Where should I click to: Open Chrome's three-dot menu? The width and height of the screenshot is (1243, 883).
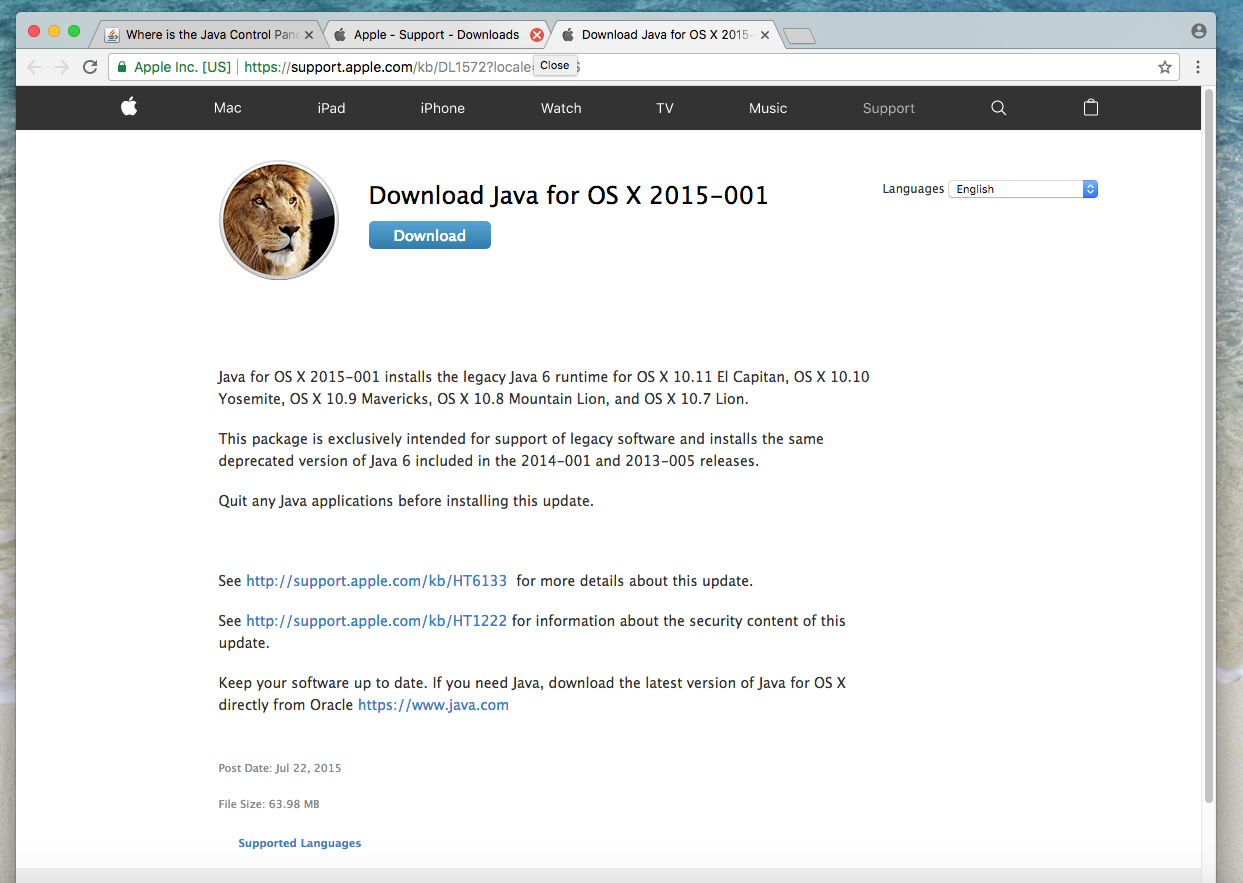[1198, 67]
